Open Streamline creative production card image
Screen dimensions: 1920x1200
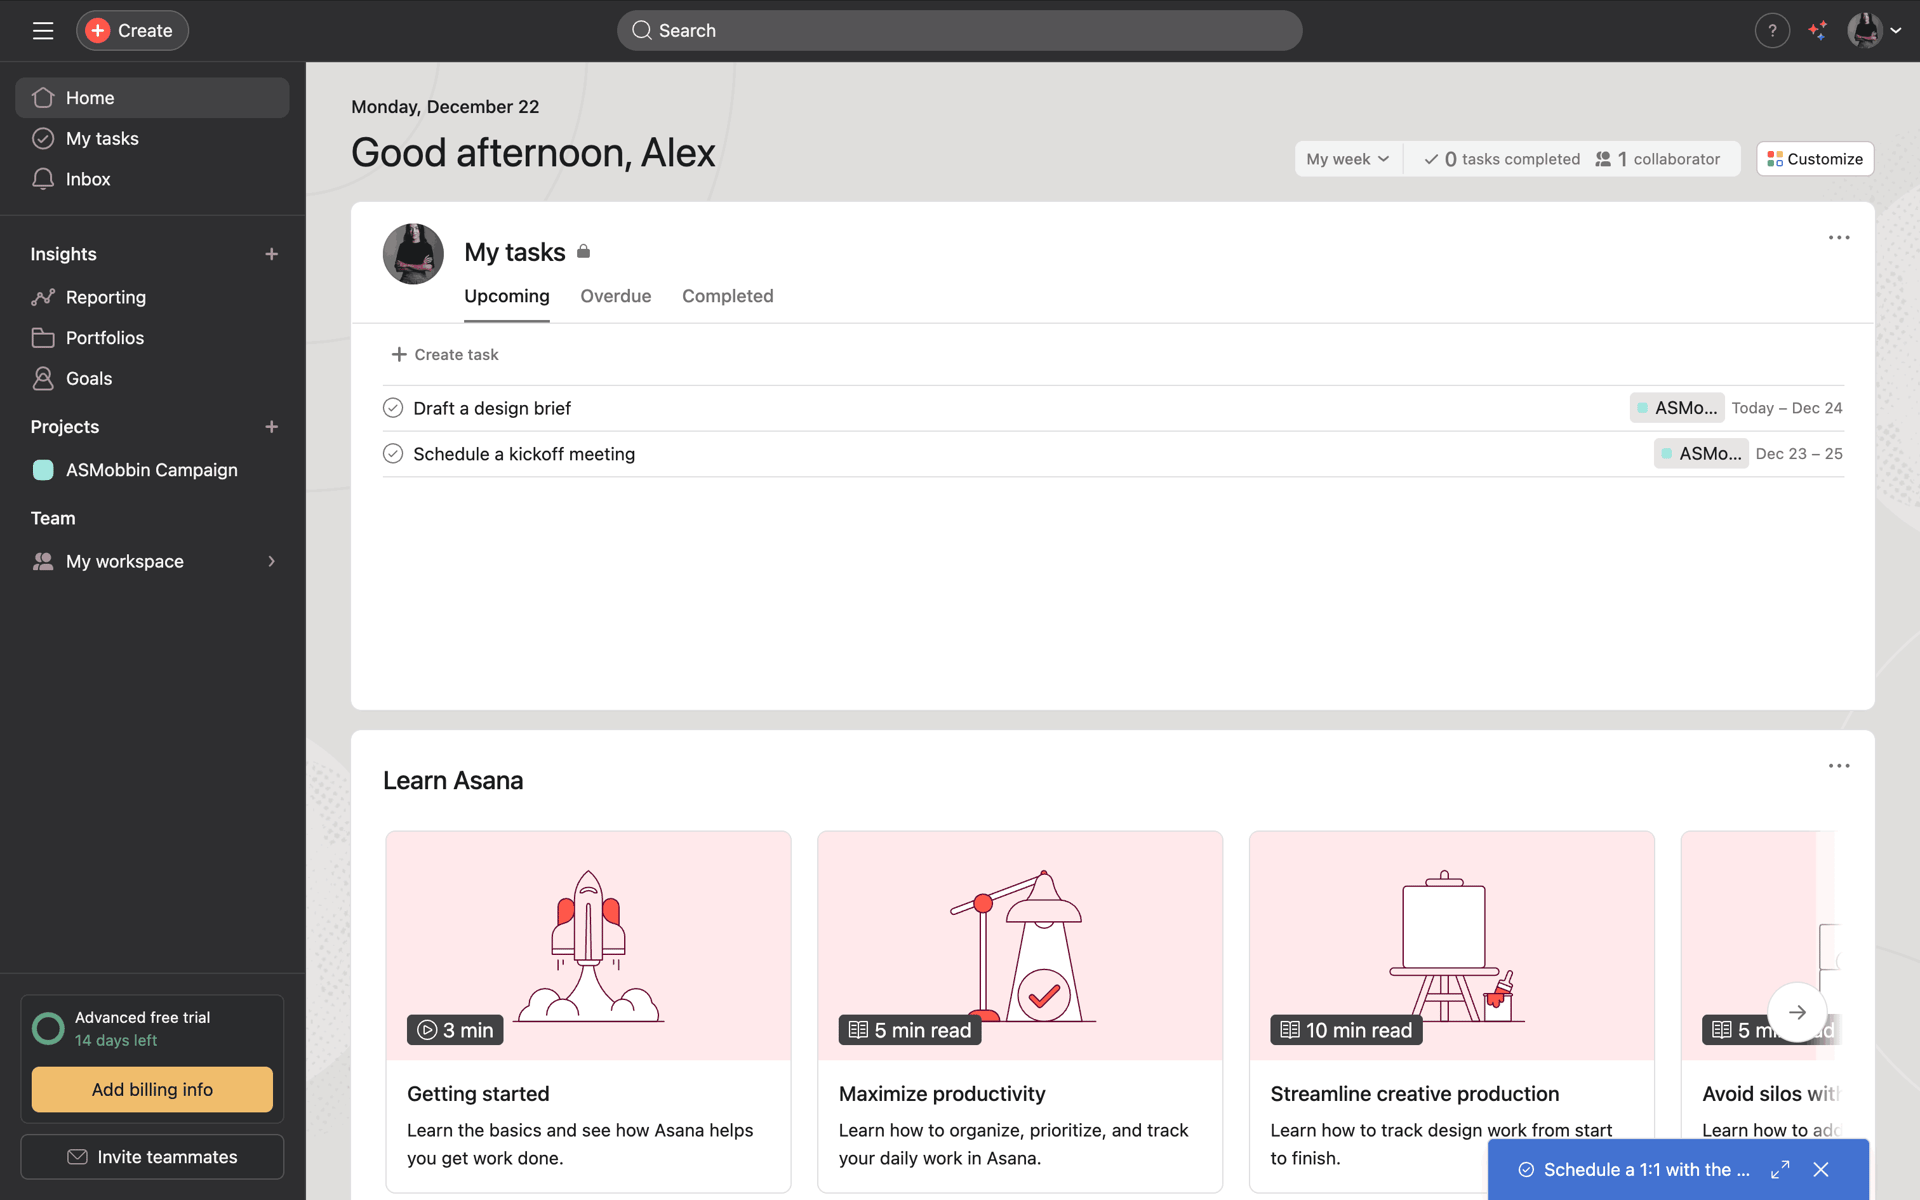(1452, 945)
